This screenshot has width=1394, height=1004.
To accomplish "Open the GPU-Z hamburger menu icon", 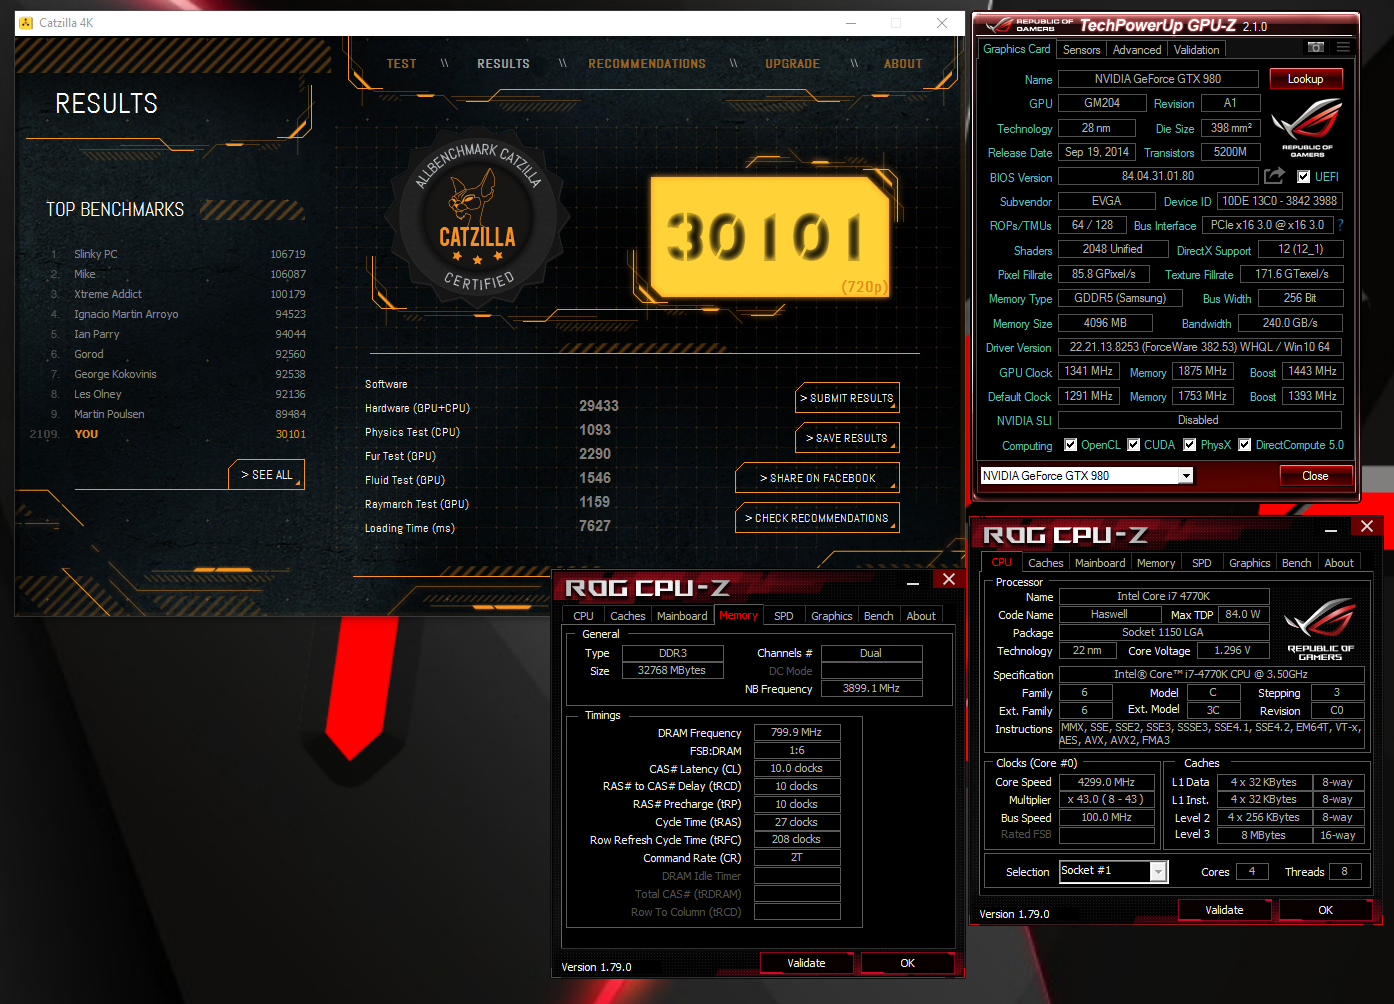I will pos(1343,47).
